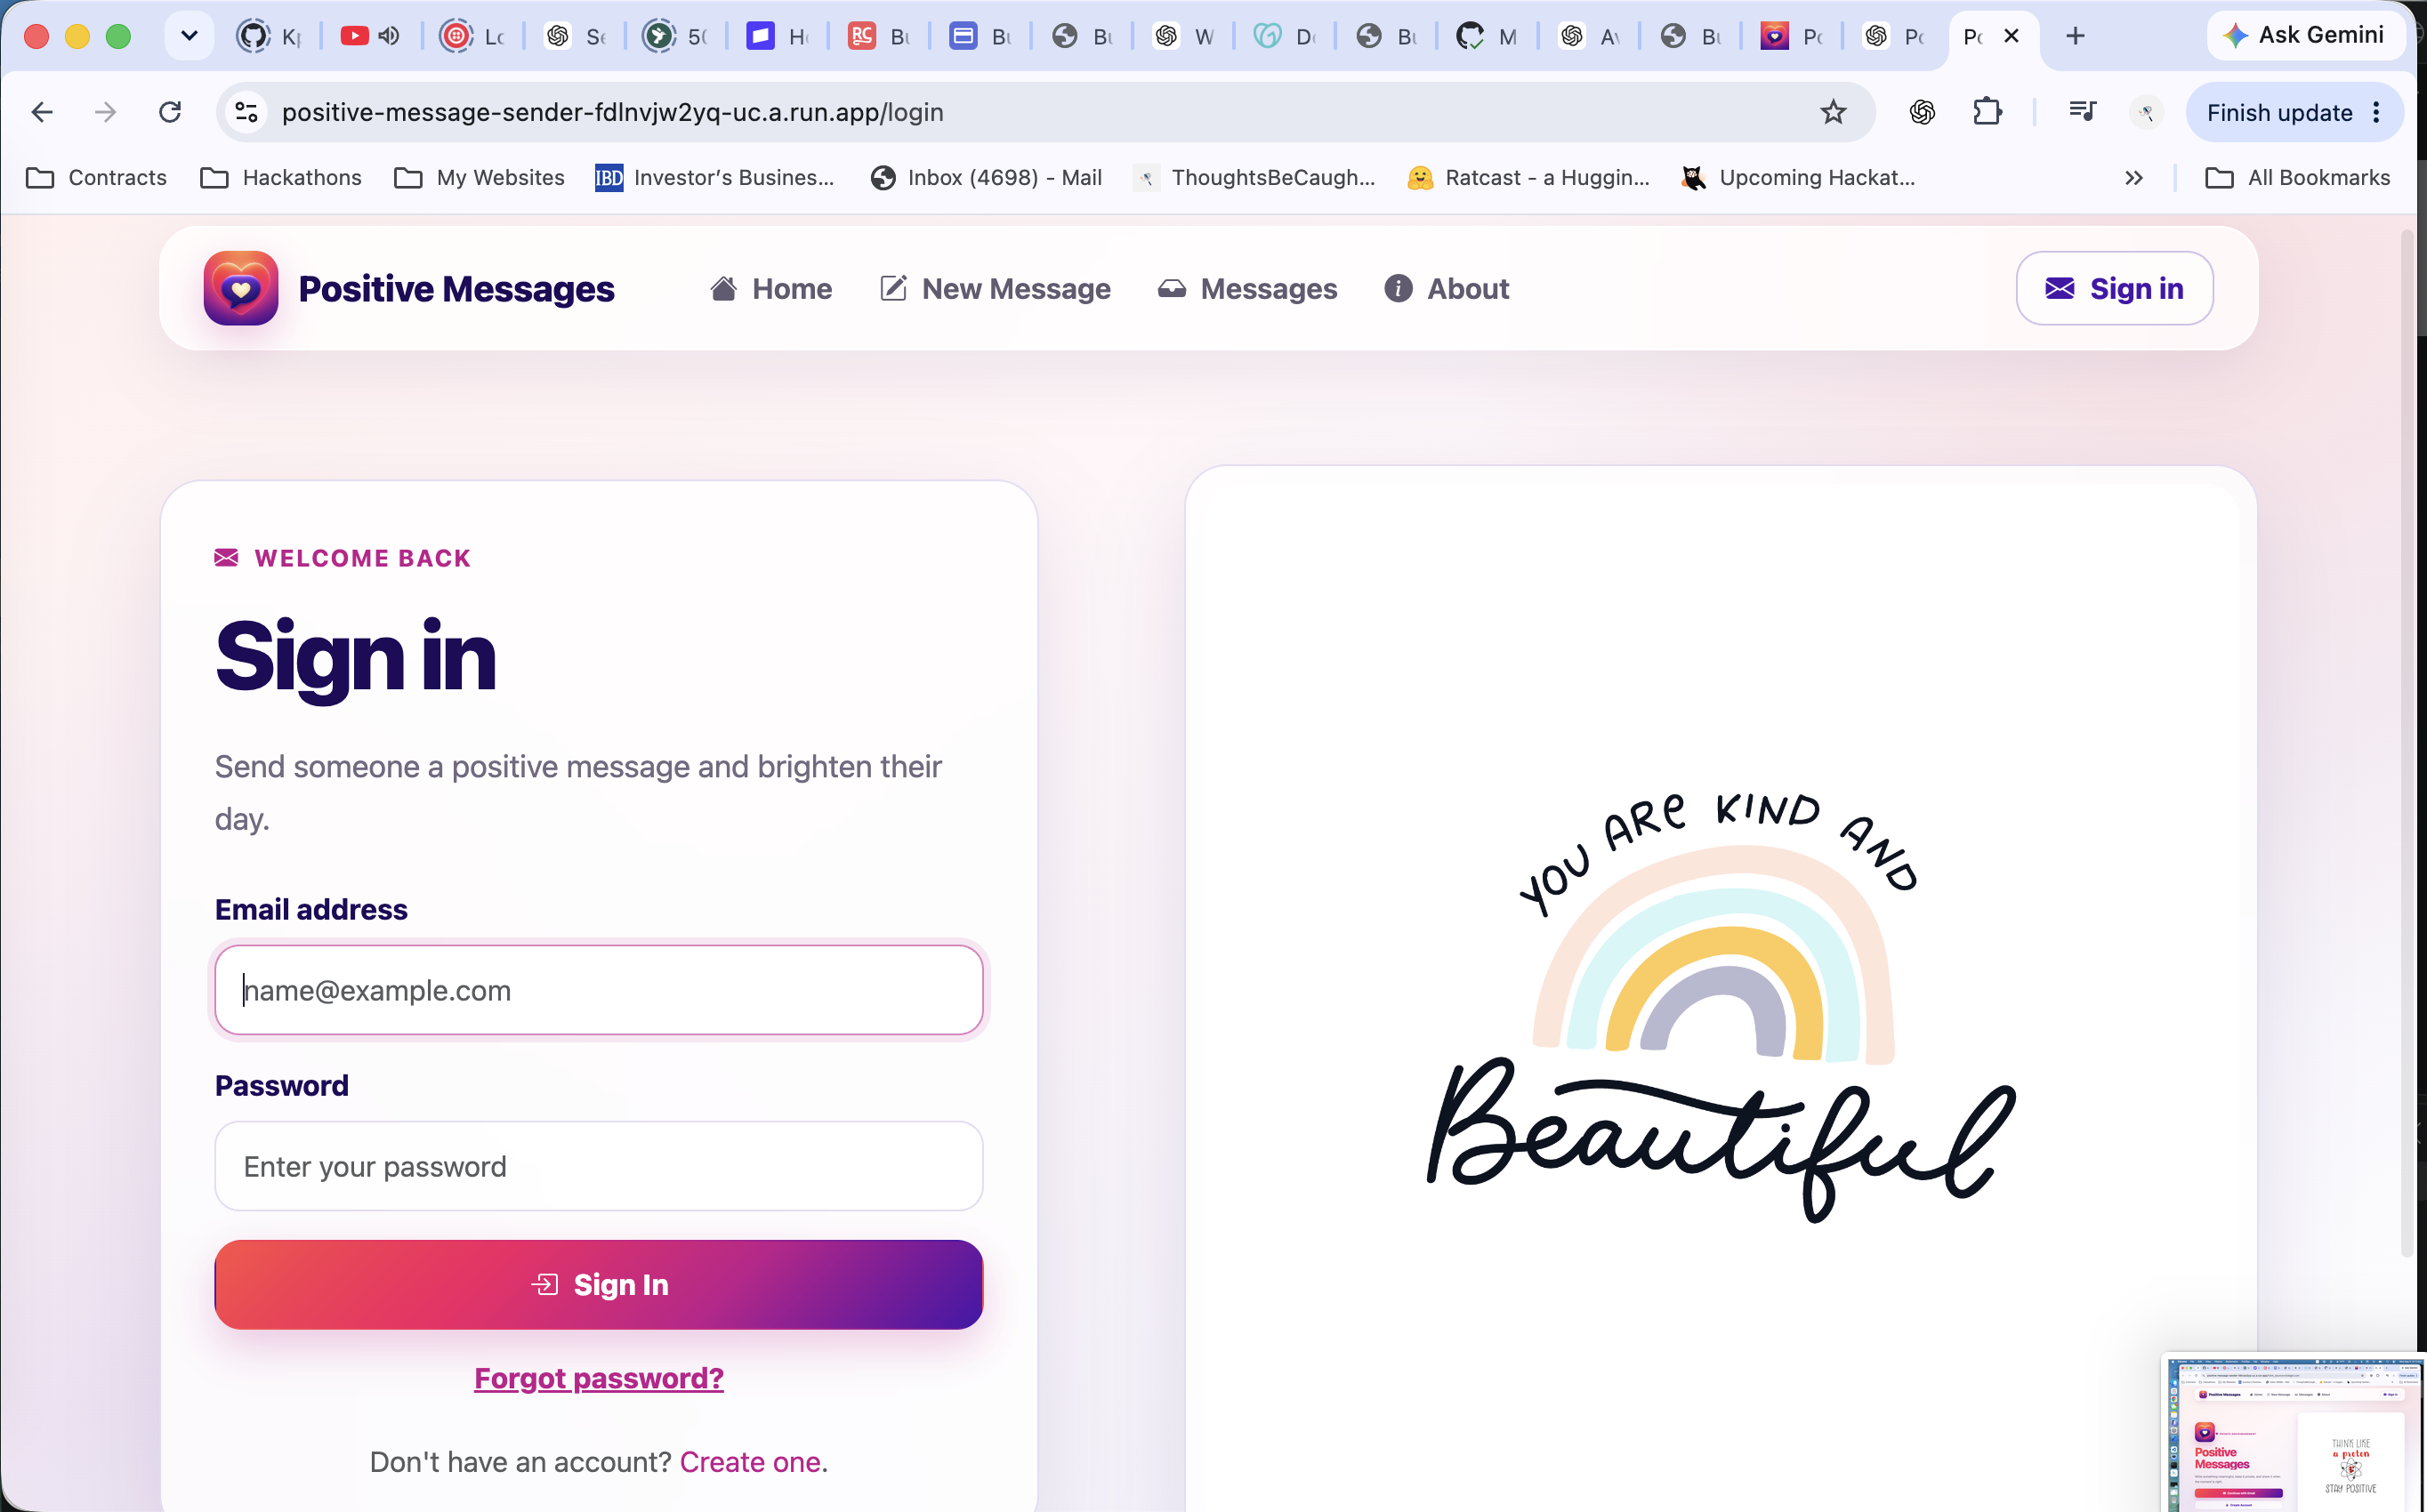Open the All Bookmarks folder
Viewport: 2427px width, 1512px height.
click(x=2297, y=178)
